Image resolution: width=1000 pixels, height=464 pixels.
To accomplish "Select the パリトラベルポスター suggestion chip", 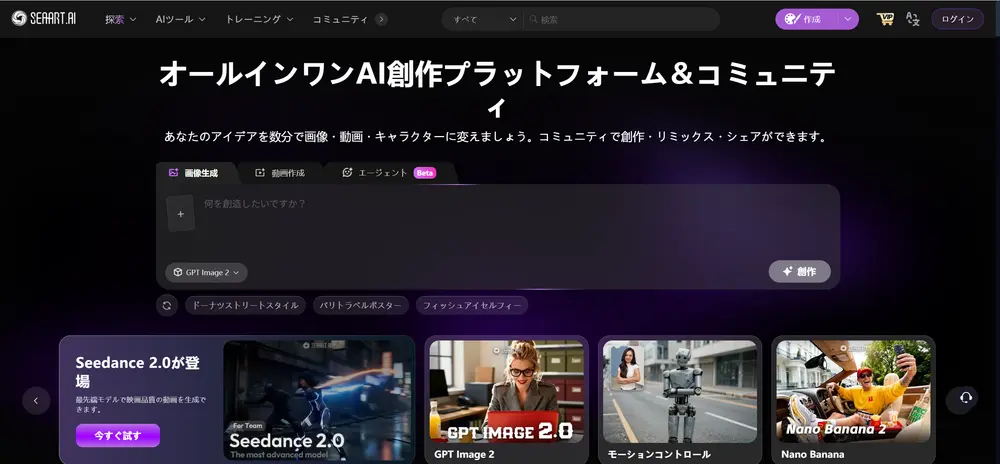I will click(361, 305).
